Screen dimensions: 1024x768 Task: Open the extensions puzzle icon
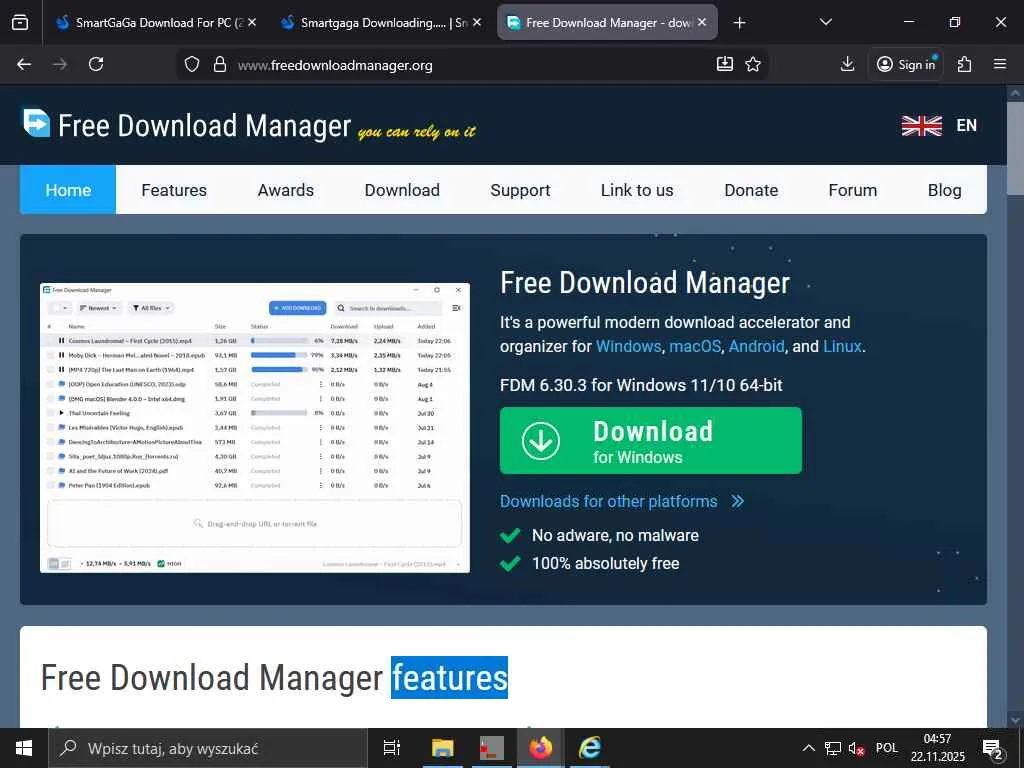tap(964, 64)
